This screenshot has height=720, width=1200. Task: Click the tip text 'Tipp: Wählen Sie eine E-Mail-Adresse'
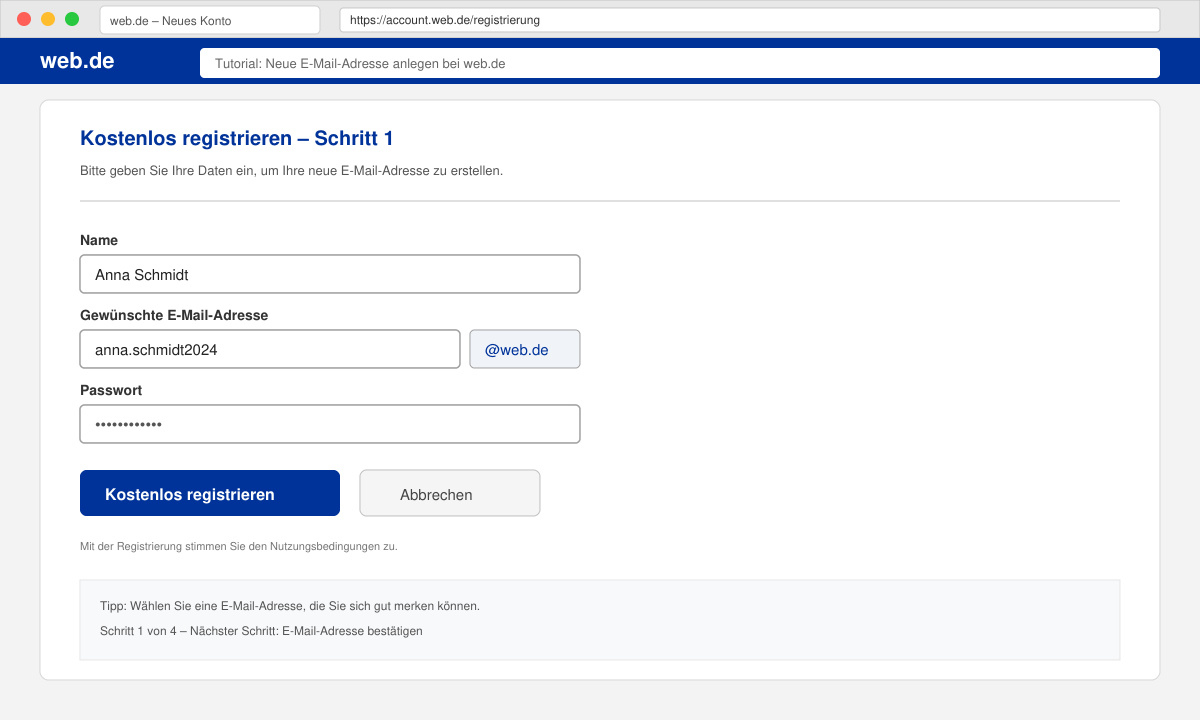(x=290, y=606)
